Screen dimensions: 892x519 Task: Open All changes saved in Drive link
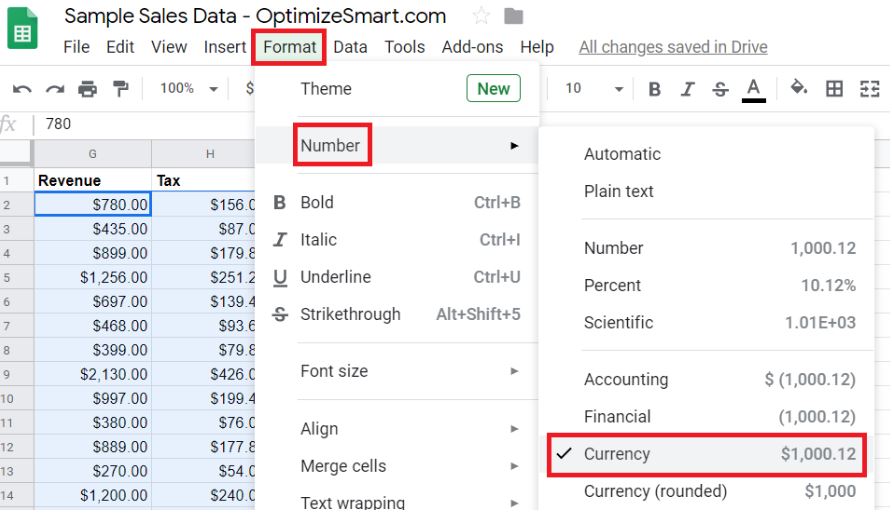[673, 47]
